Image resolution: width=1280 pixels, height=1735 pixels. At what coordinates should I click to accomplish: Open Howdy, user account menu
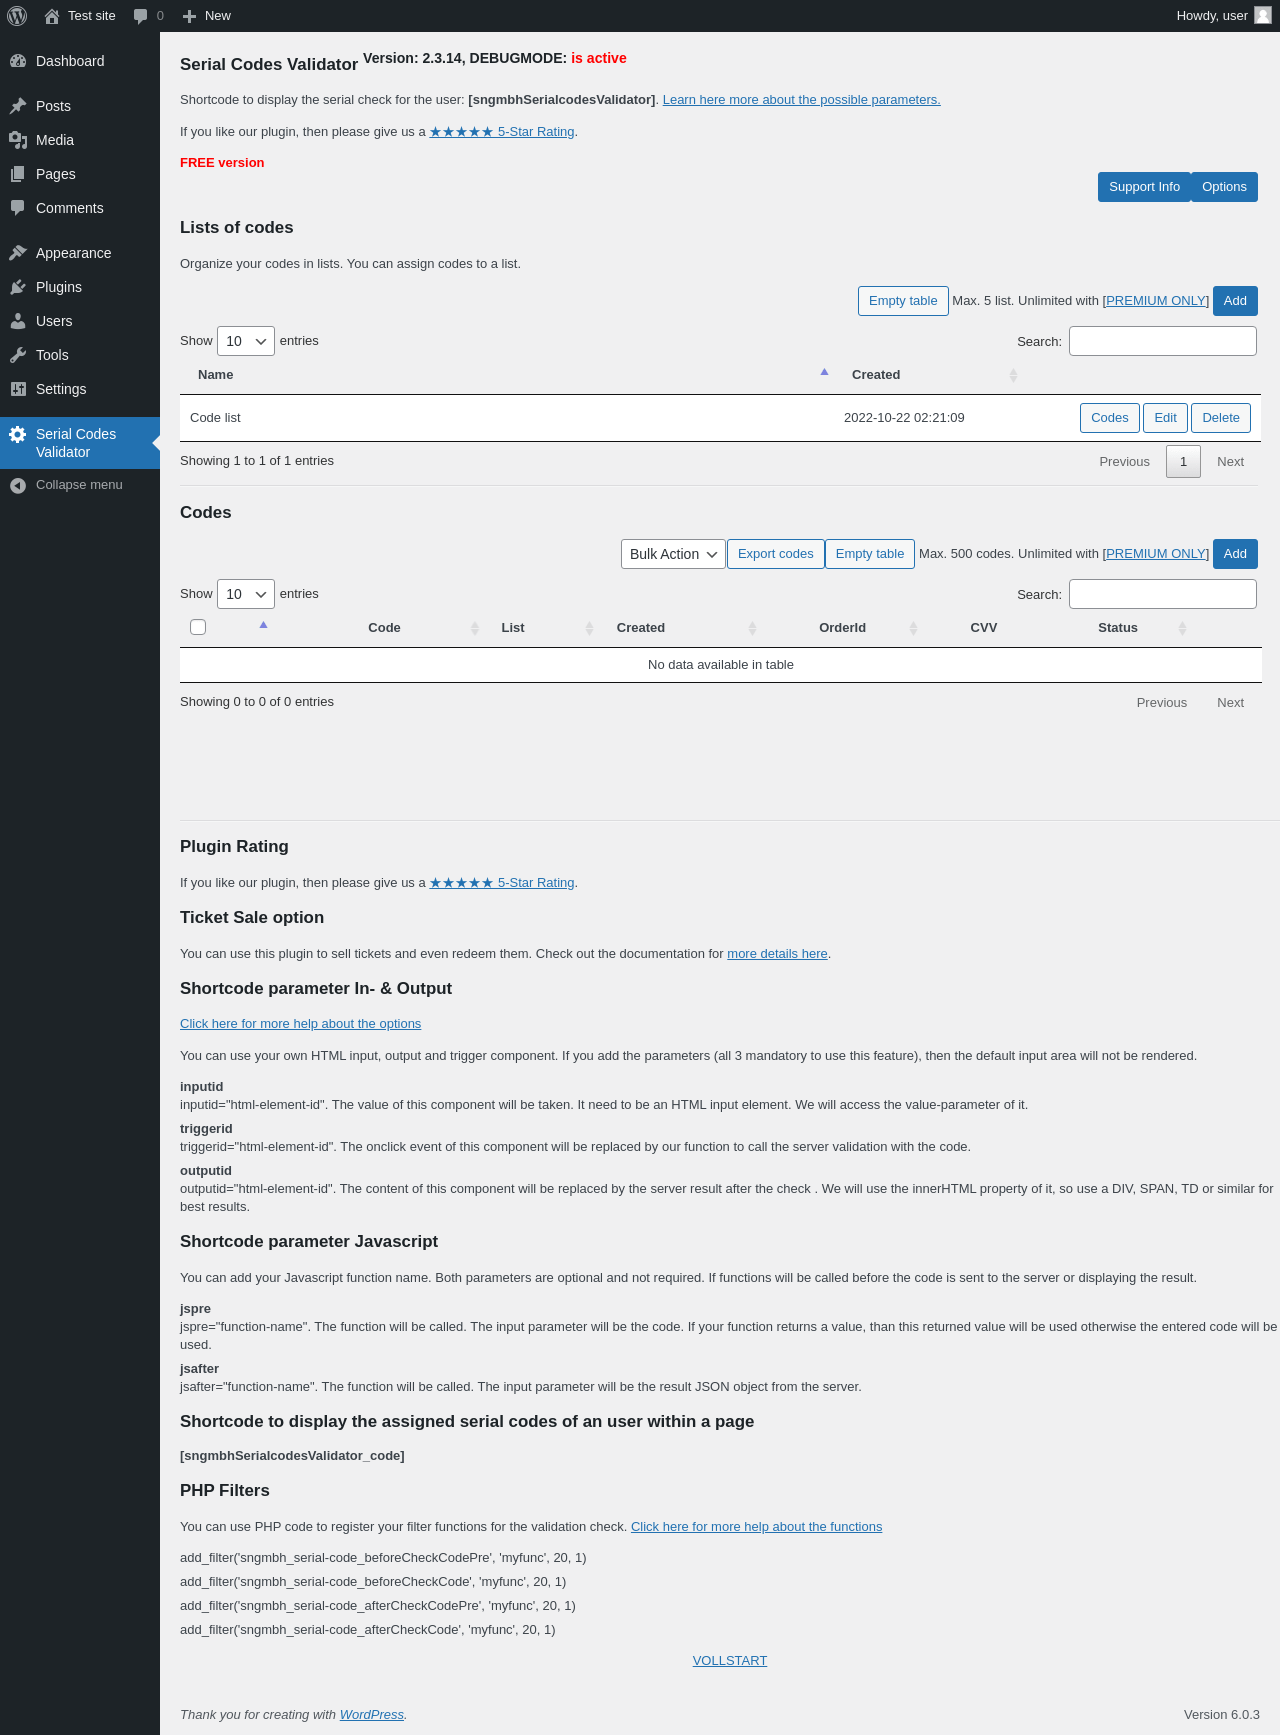click(x=1224, y=16)
